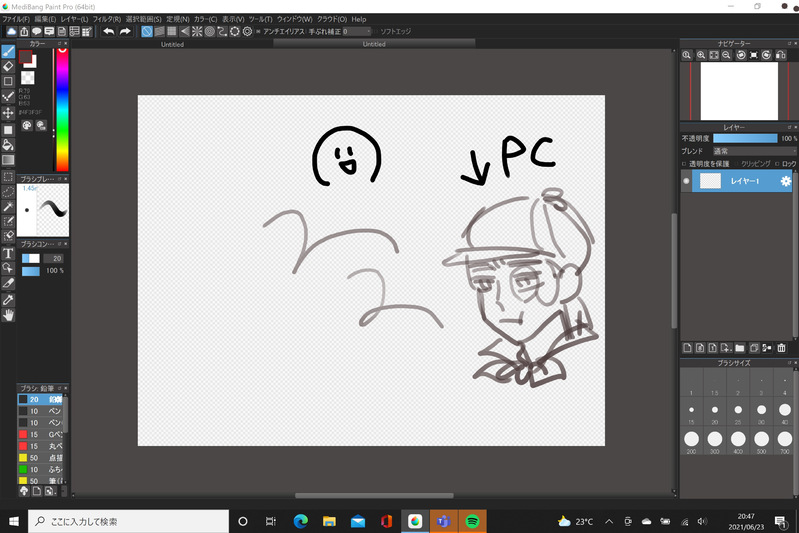Click the brush size value 20 field

[53, 259]
